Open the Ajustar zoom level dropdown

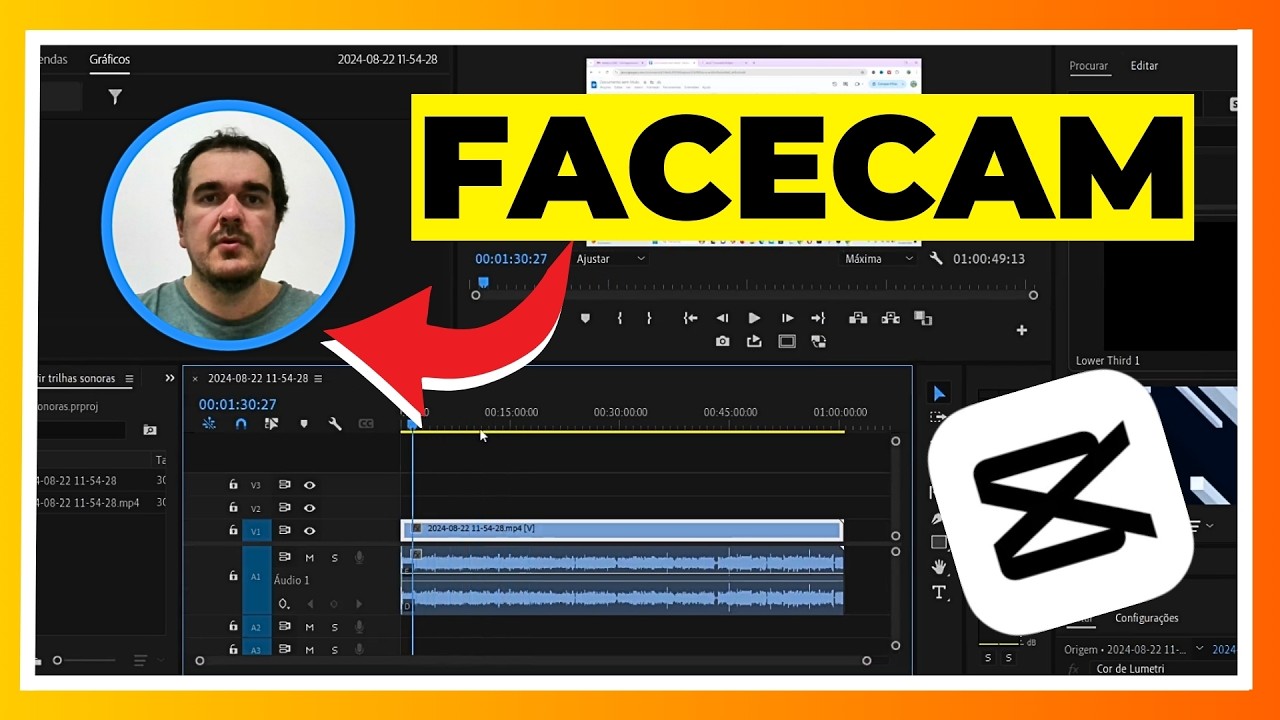point(612,258)
